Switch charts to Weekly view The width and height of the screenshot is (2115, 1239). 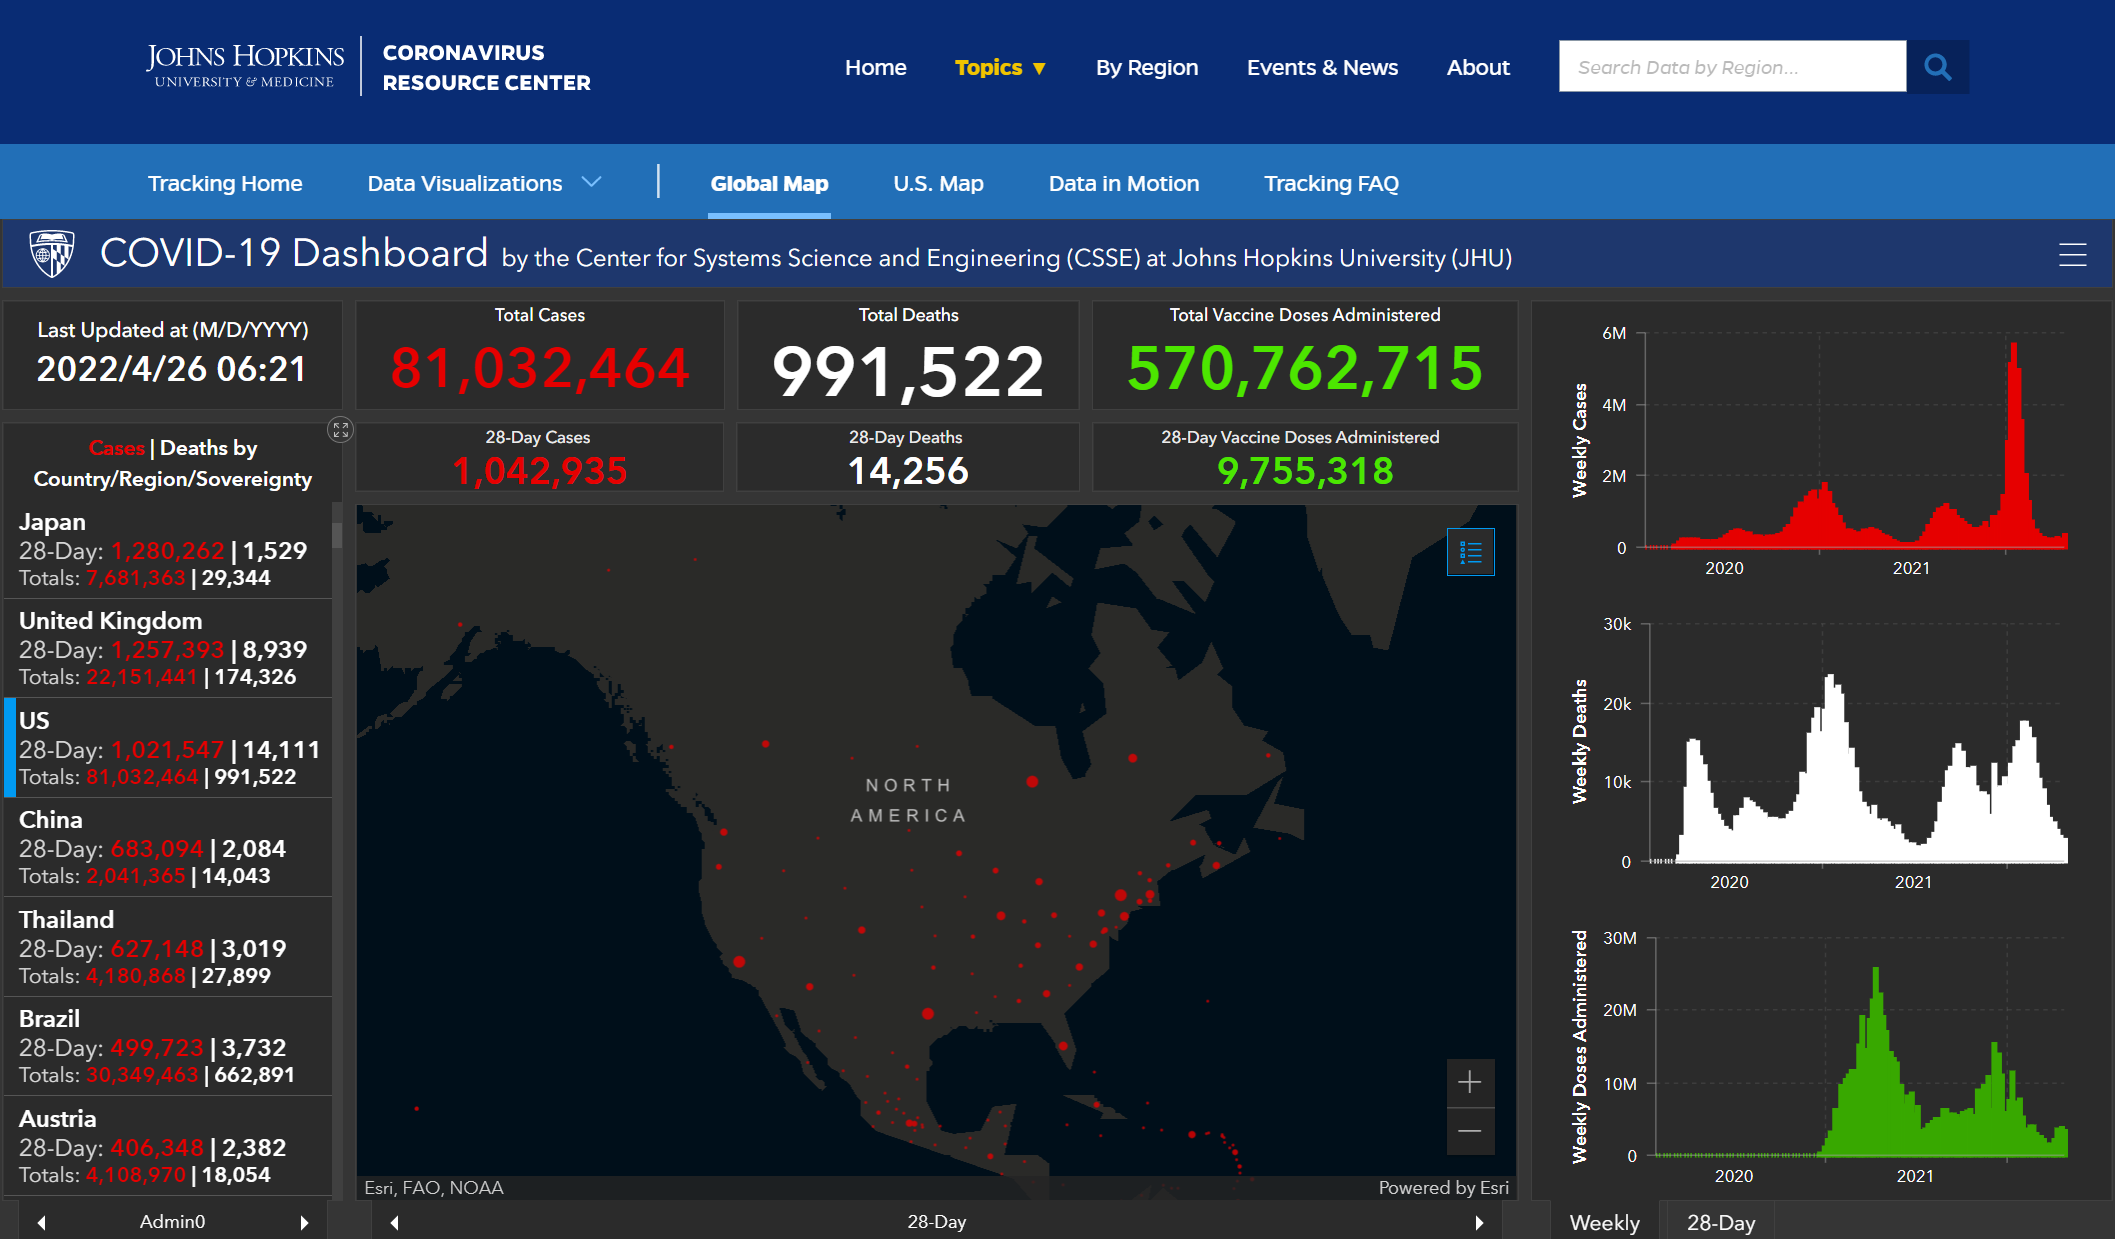coord(1604,1222)
